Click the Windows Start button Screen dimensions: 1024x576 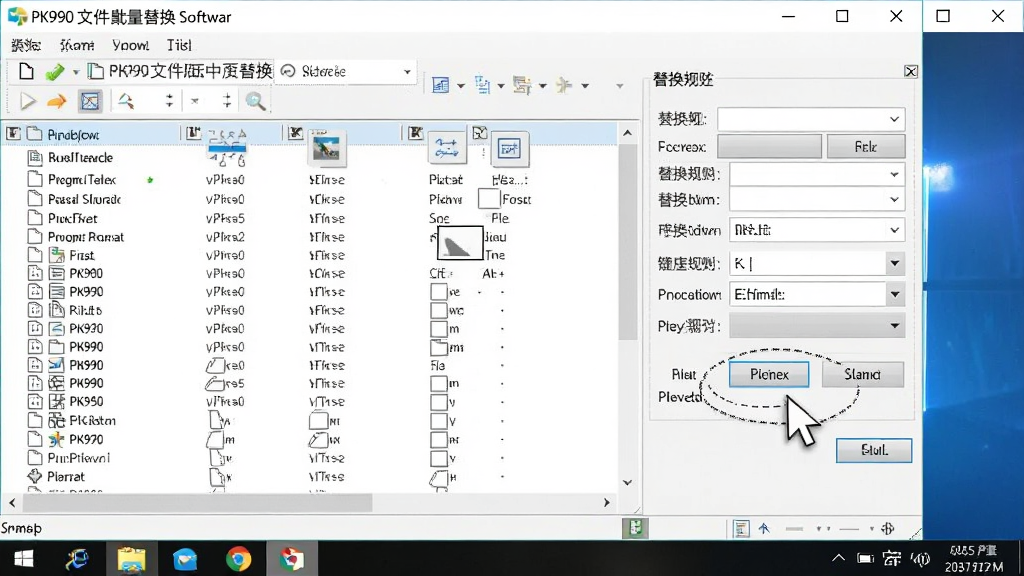pyautogui.click(x=24, y=559)
